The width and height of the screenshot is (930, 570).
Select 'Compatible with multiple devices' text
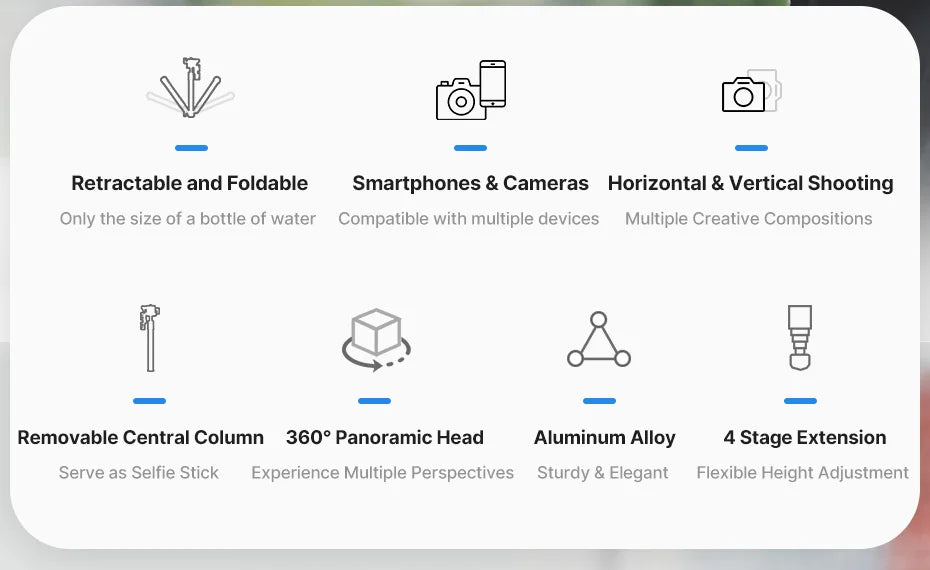click(x=469, y=218)
